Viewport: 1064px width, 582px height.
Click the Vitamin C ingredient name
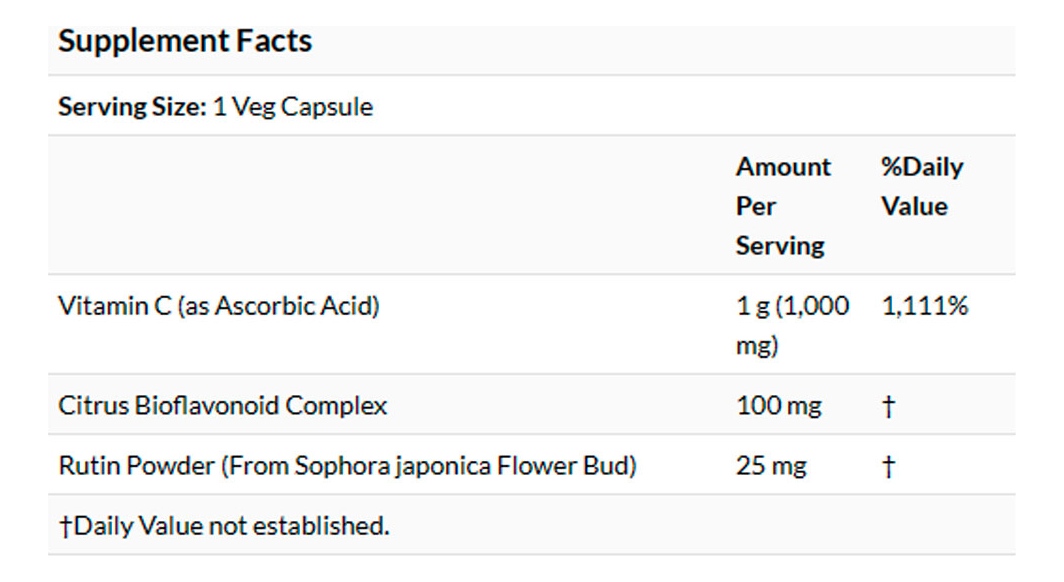[x=116, y=306]
